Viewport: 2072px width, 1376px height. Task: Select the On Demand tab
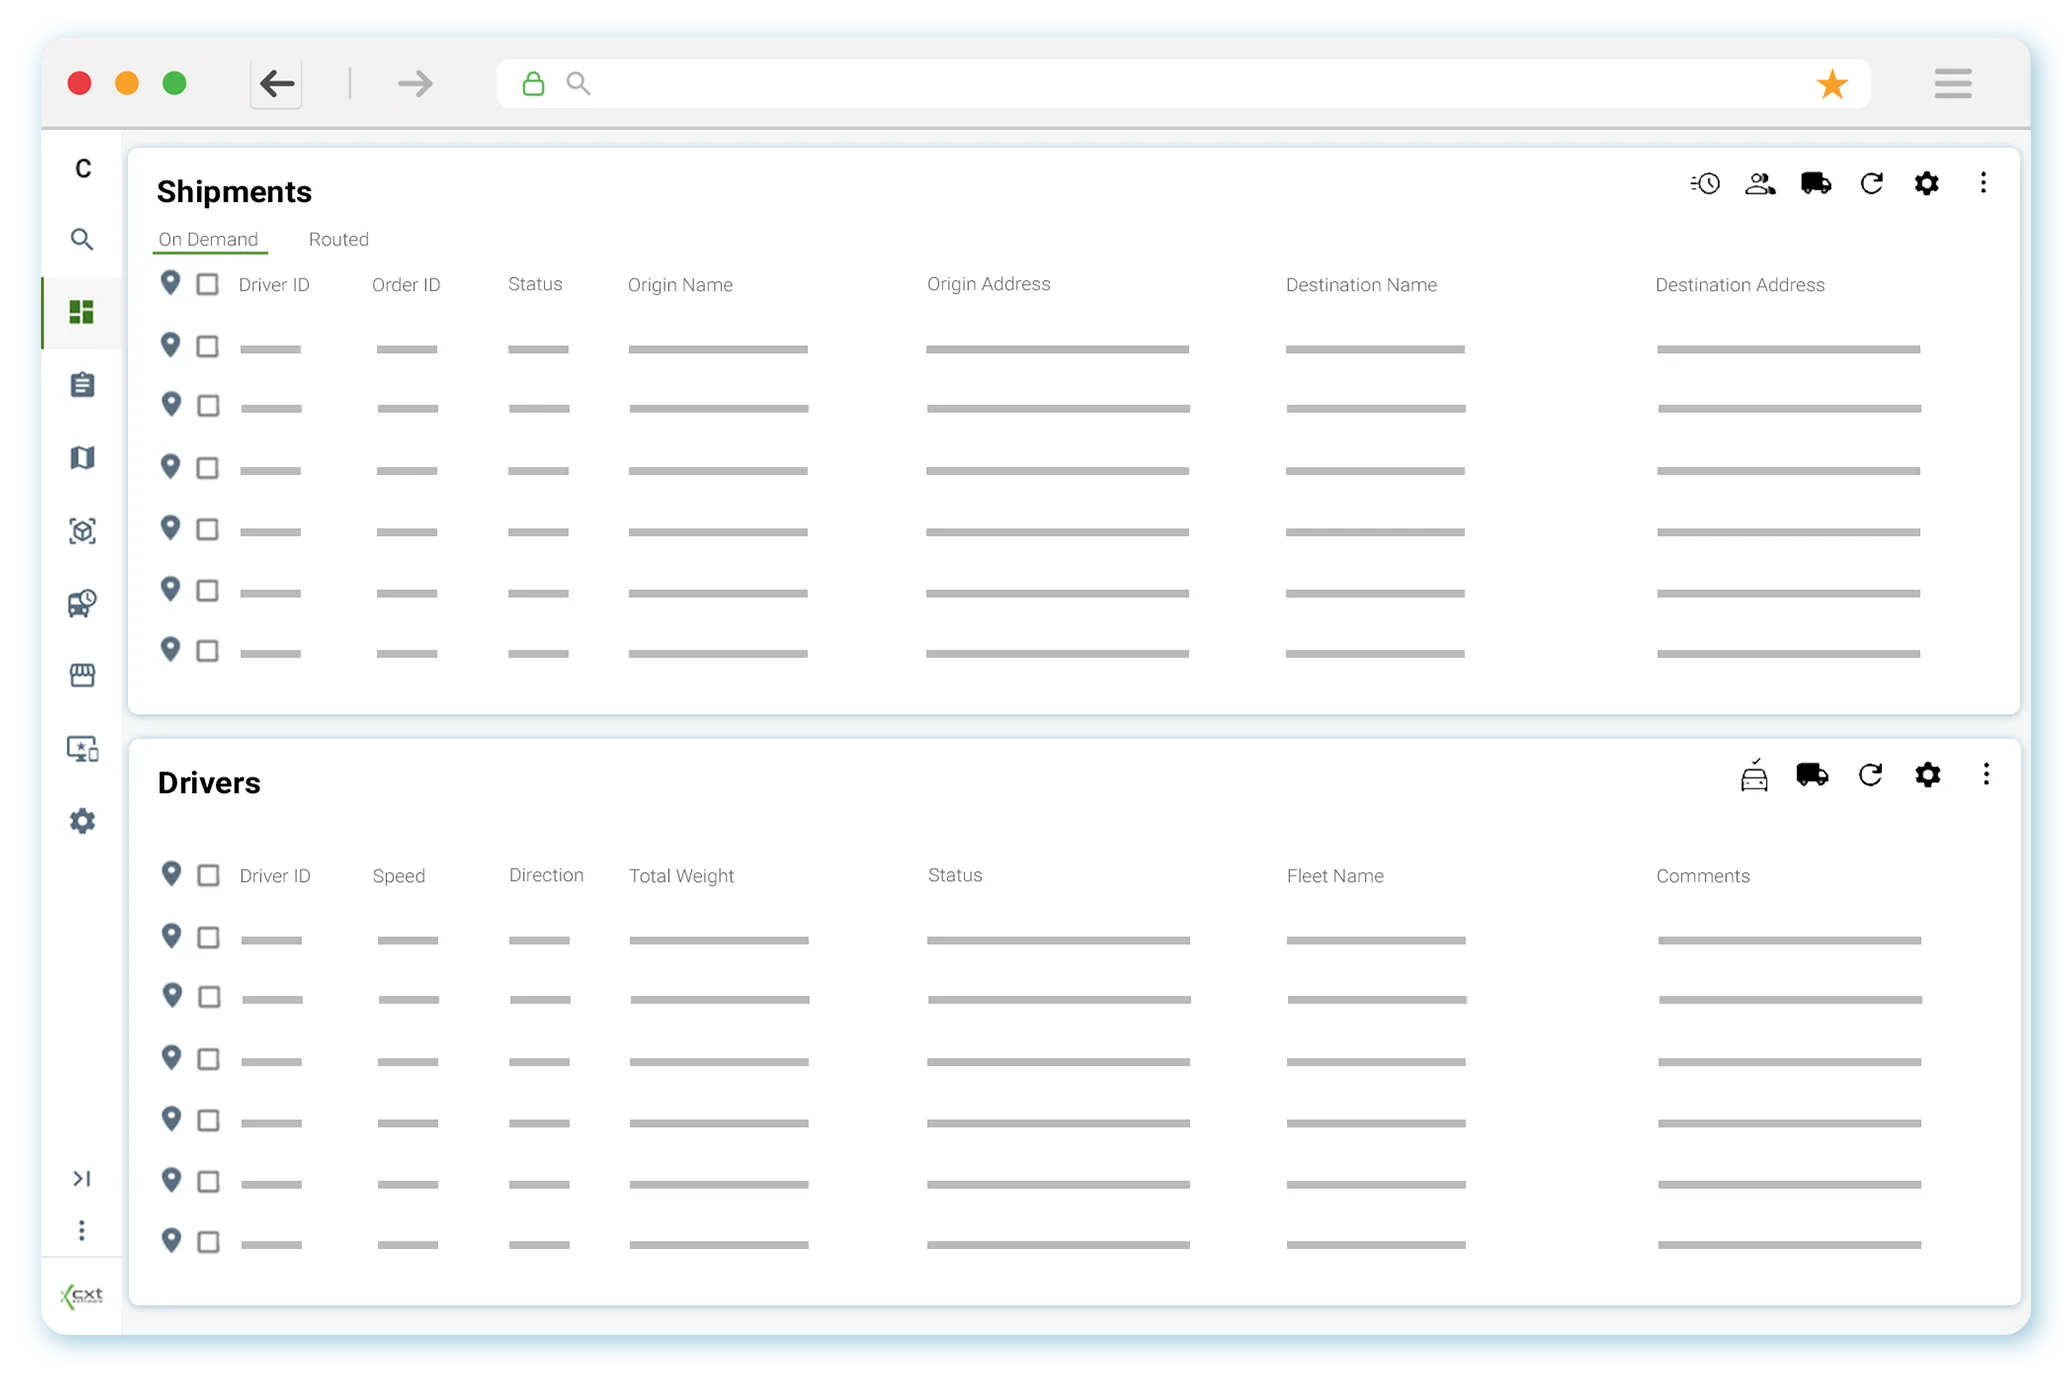coord(208,240)
